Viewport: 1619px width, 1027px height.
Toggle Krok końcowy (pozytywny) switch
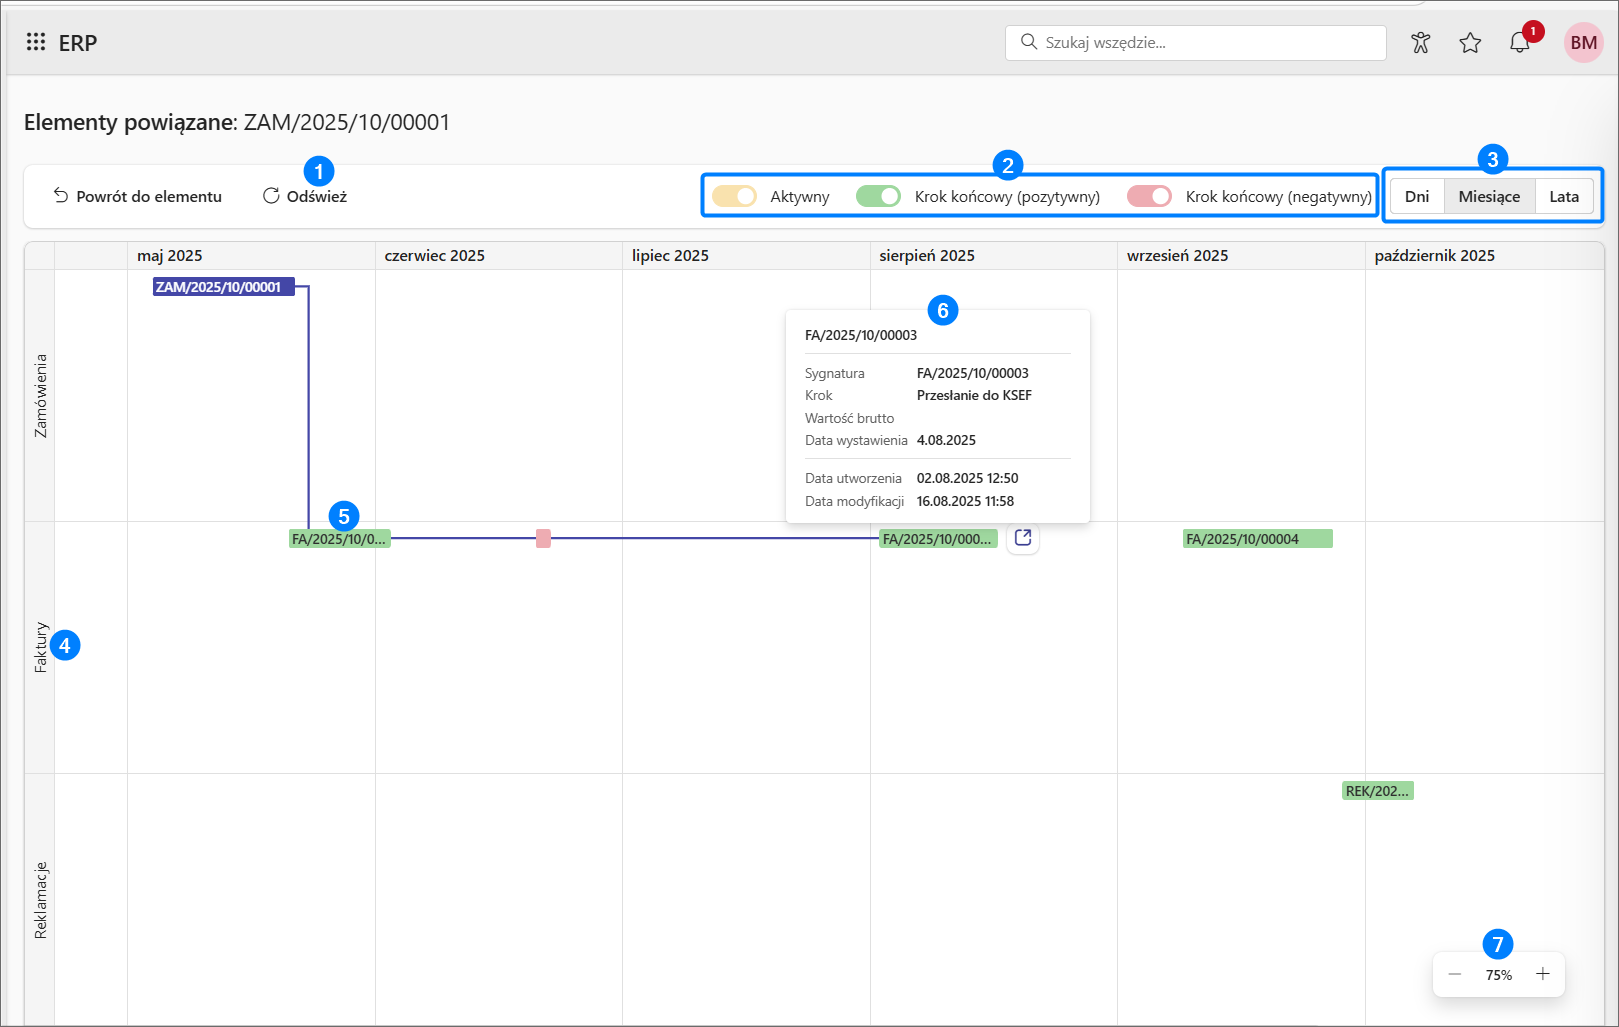878,197
